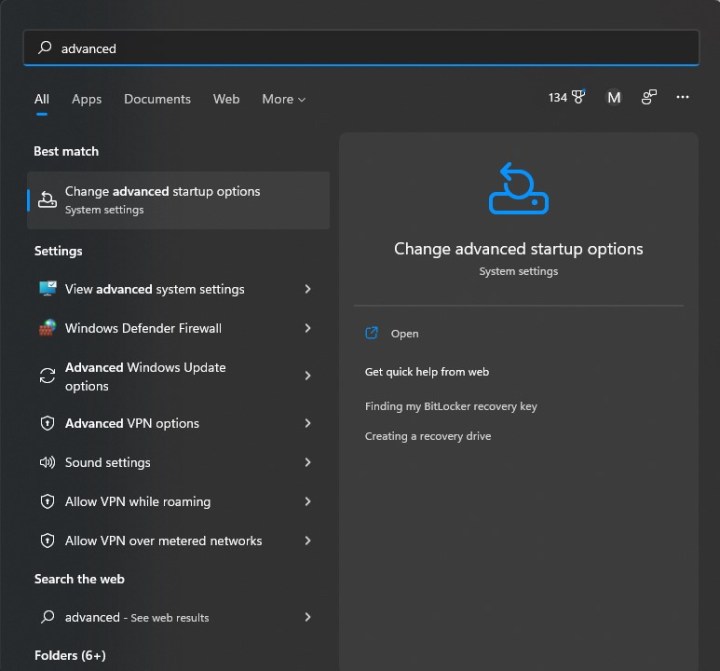720x671 pixels.
Task: Click the Open external link icon
Action: 373,334
